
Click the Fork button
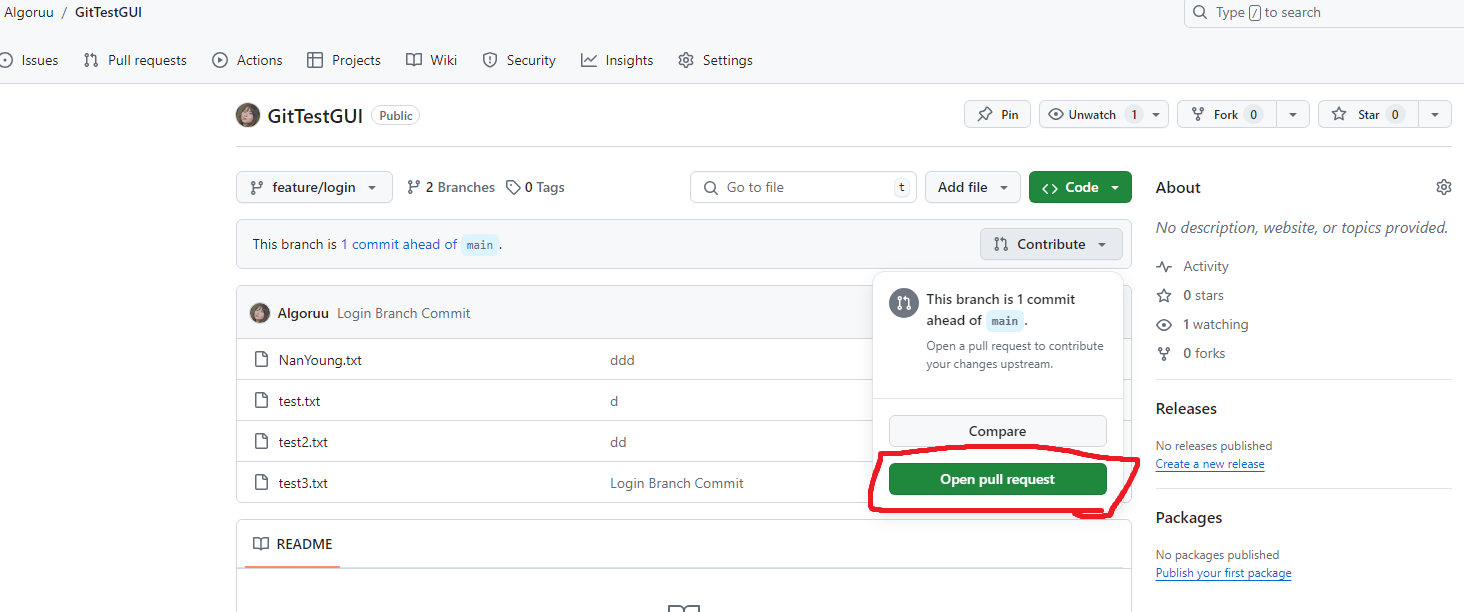tap(1227, 115)
